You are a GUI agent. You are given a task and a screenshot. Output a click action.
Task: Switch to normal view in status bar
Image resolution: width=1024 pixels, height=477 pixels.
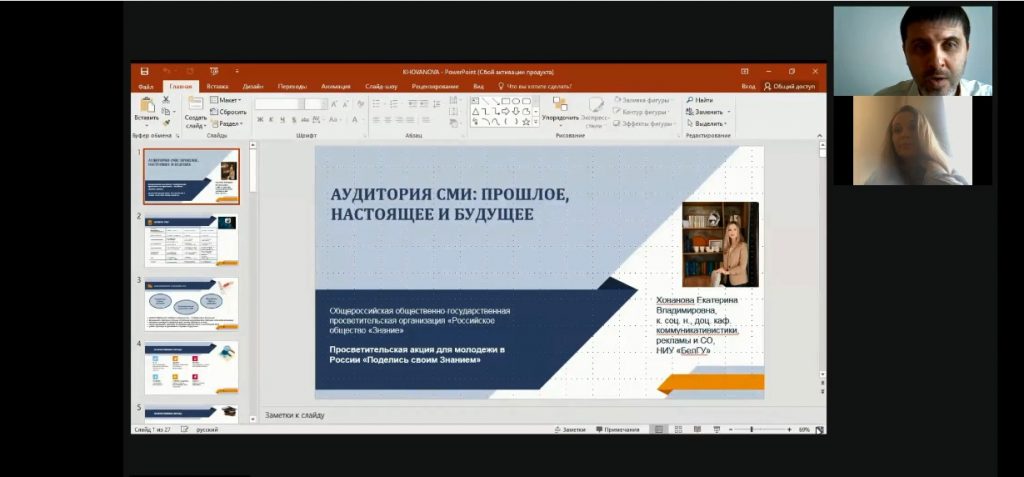[660, 429]
